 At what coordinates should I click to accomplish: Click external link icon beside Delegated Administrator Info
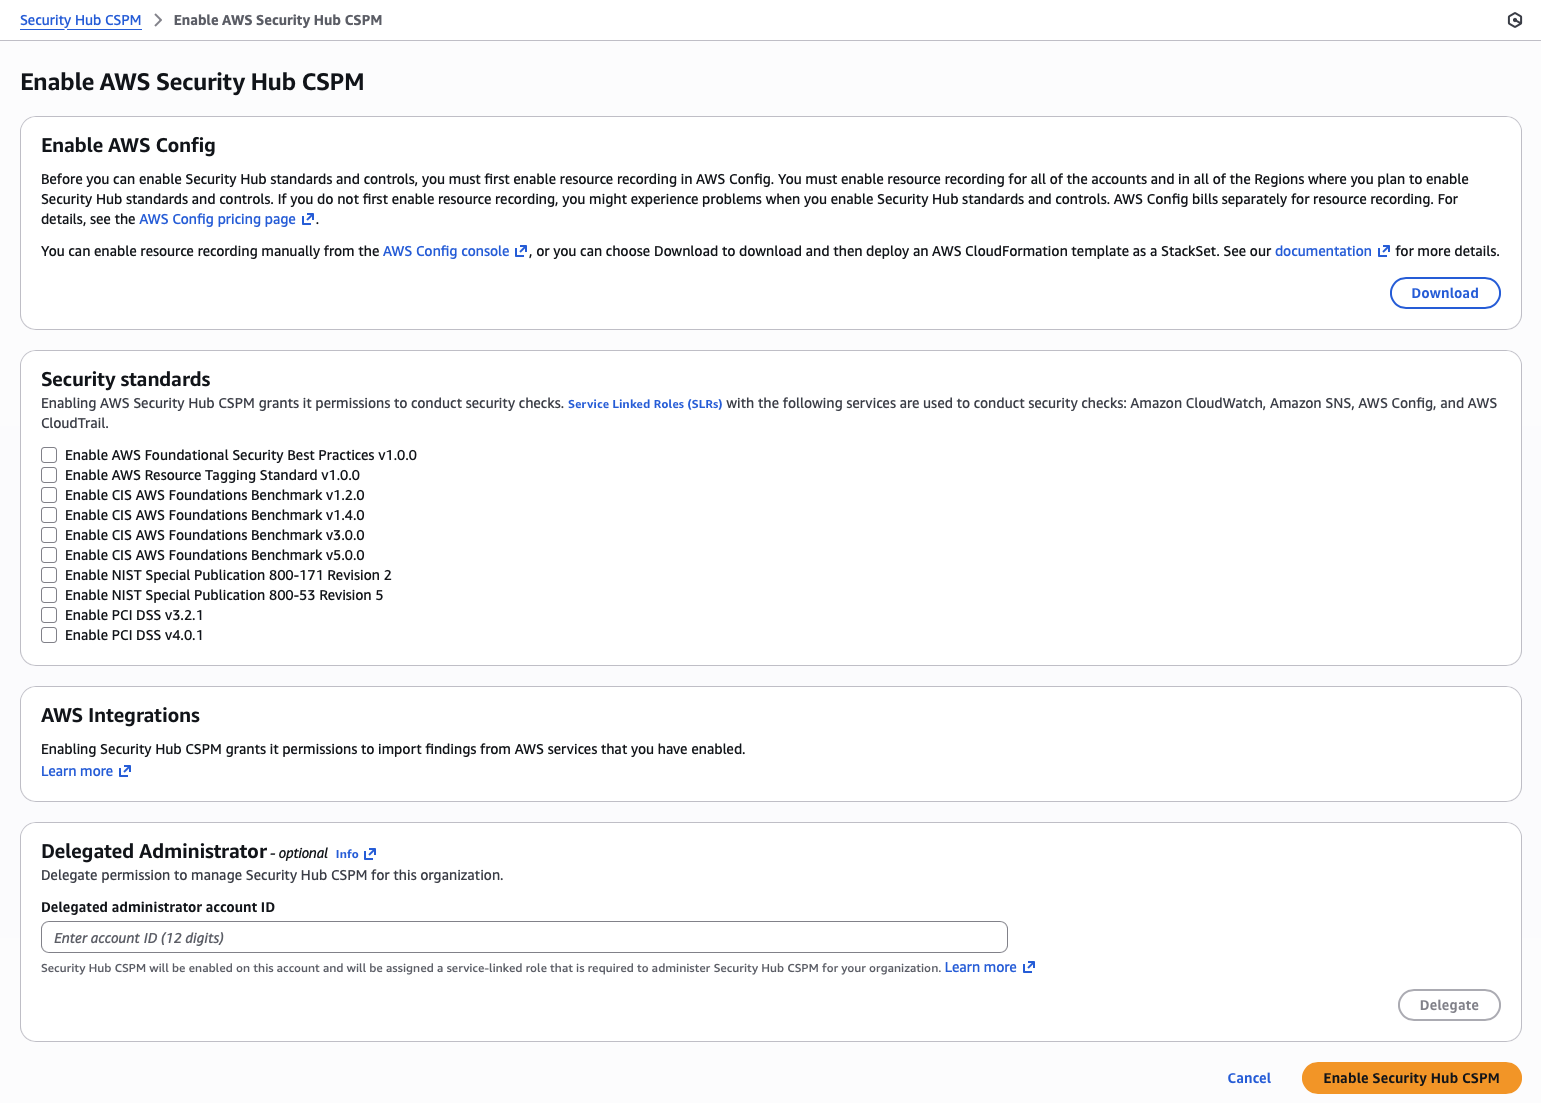[370, 854]
